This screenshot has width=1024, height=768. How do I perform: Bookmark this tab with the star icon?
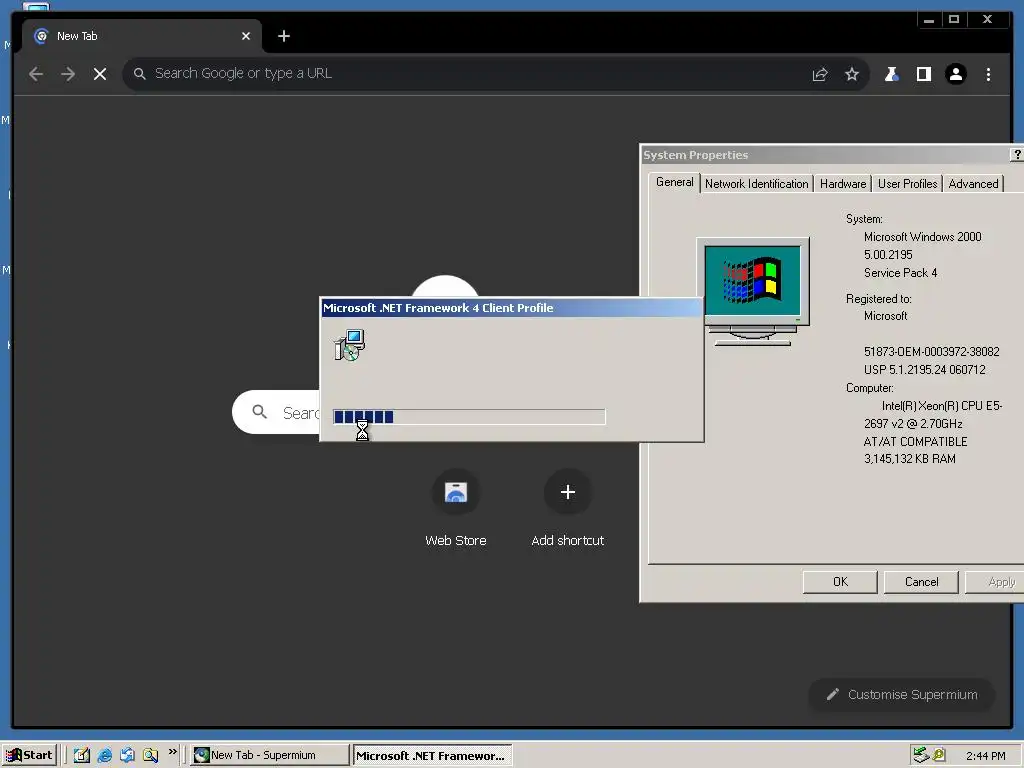[x=852, y=74]
